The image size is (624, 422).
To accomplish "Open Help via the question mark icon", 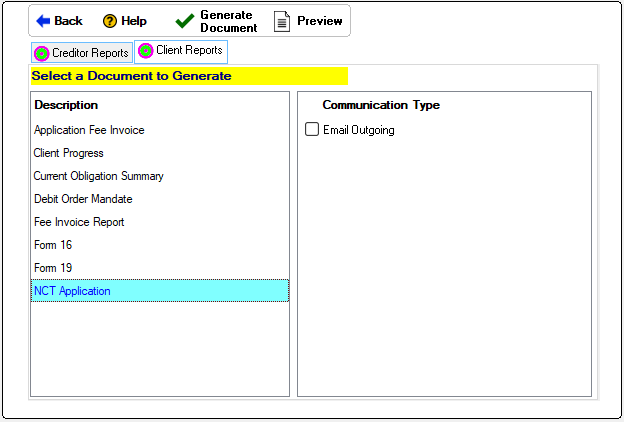I will tap(110, 21).
